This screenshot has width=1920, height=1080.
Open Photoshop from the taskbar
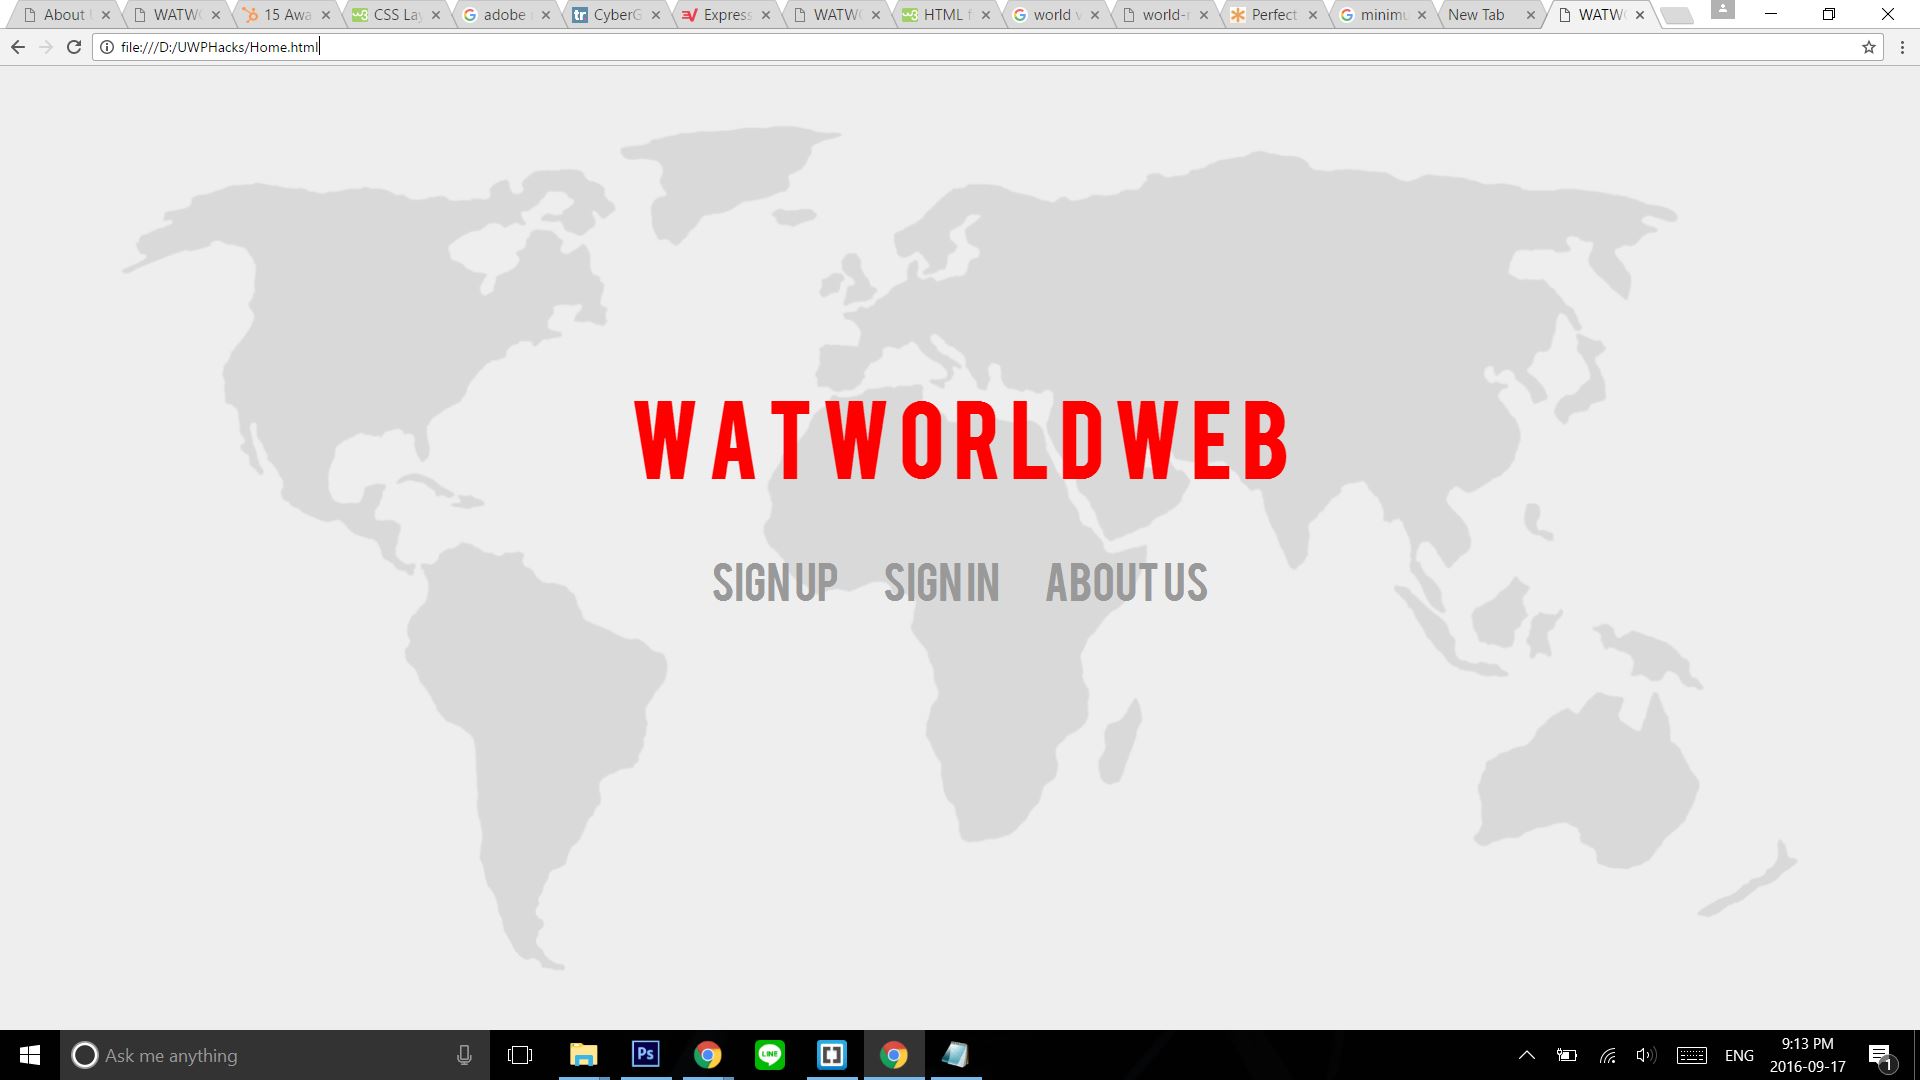tap(646, 1055)
